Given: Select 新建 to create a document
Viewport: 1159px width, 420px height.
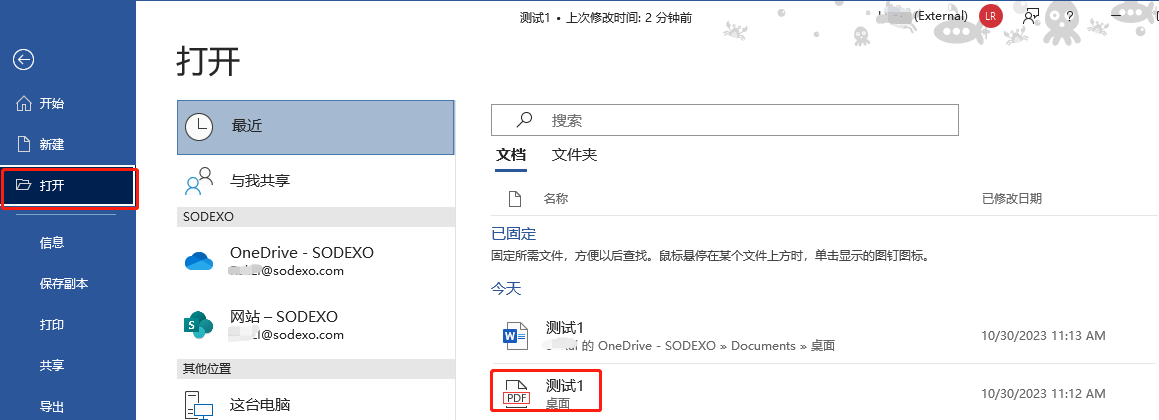Looking at the screenshot, I should [x=68, y=144].
